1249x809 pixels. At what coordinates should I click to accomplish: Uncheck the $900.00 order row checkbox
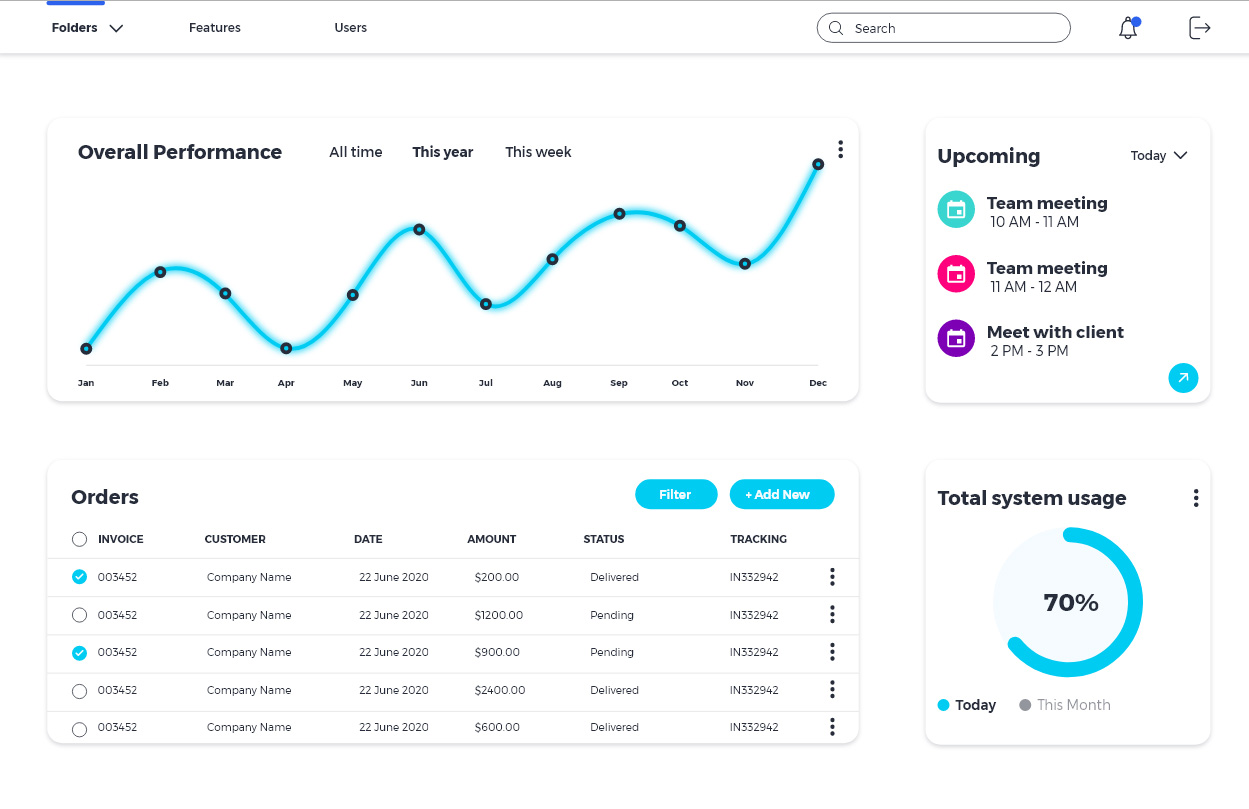(80, 653)
